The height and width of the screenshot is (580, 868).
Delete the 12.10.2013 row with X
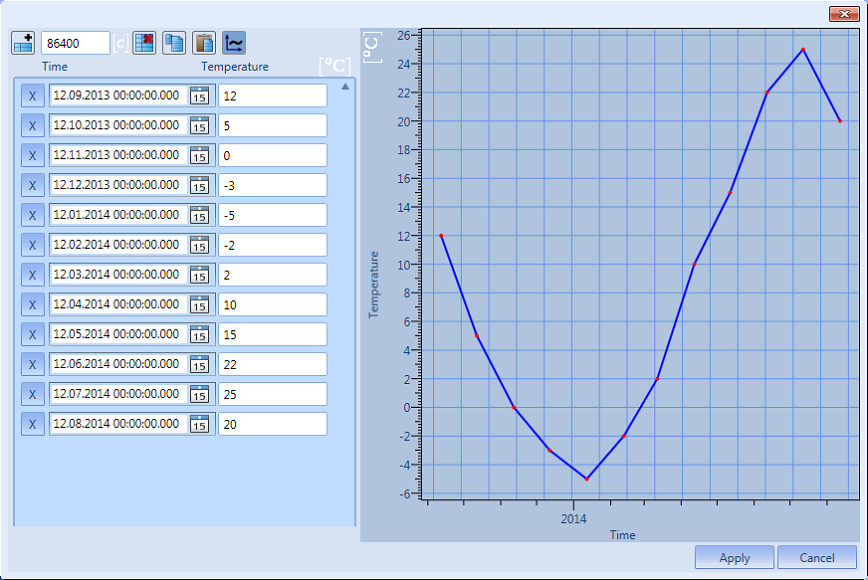33,126
